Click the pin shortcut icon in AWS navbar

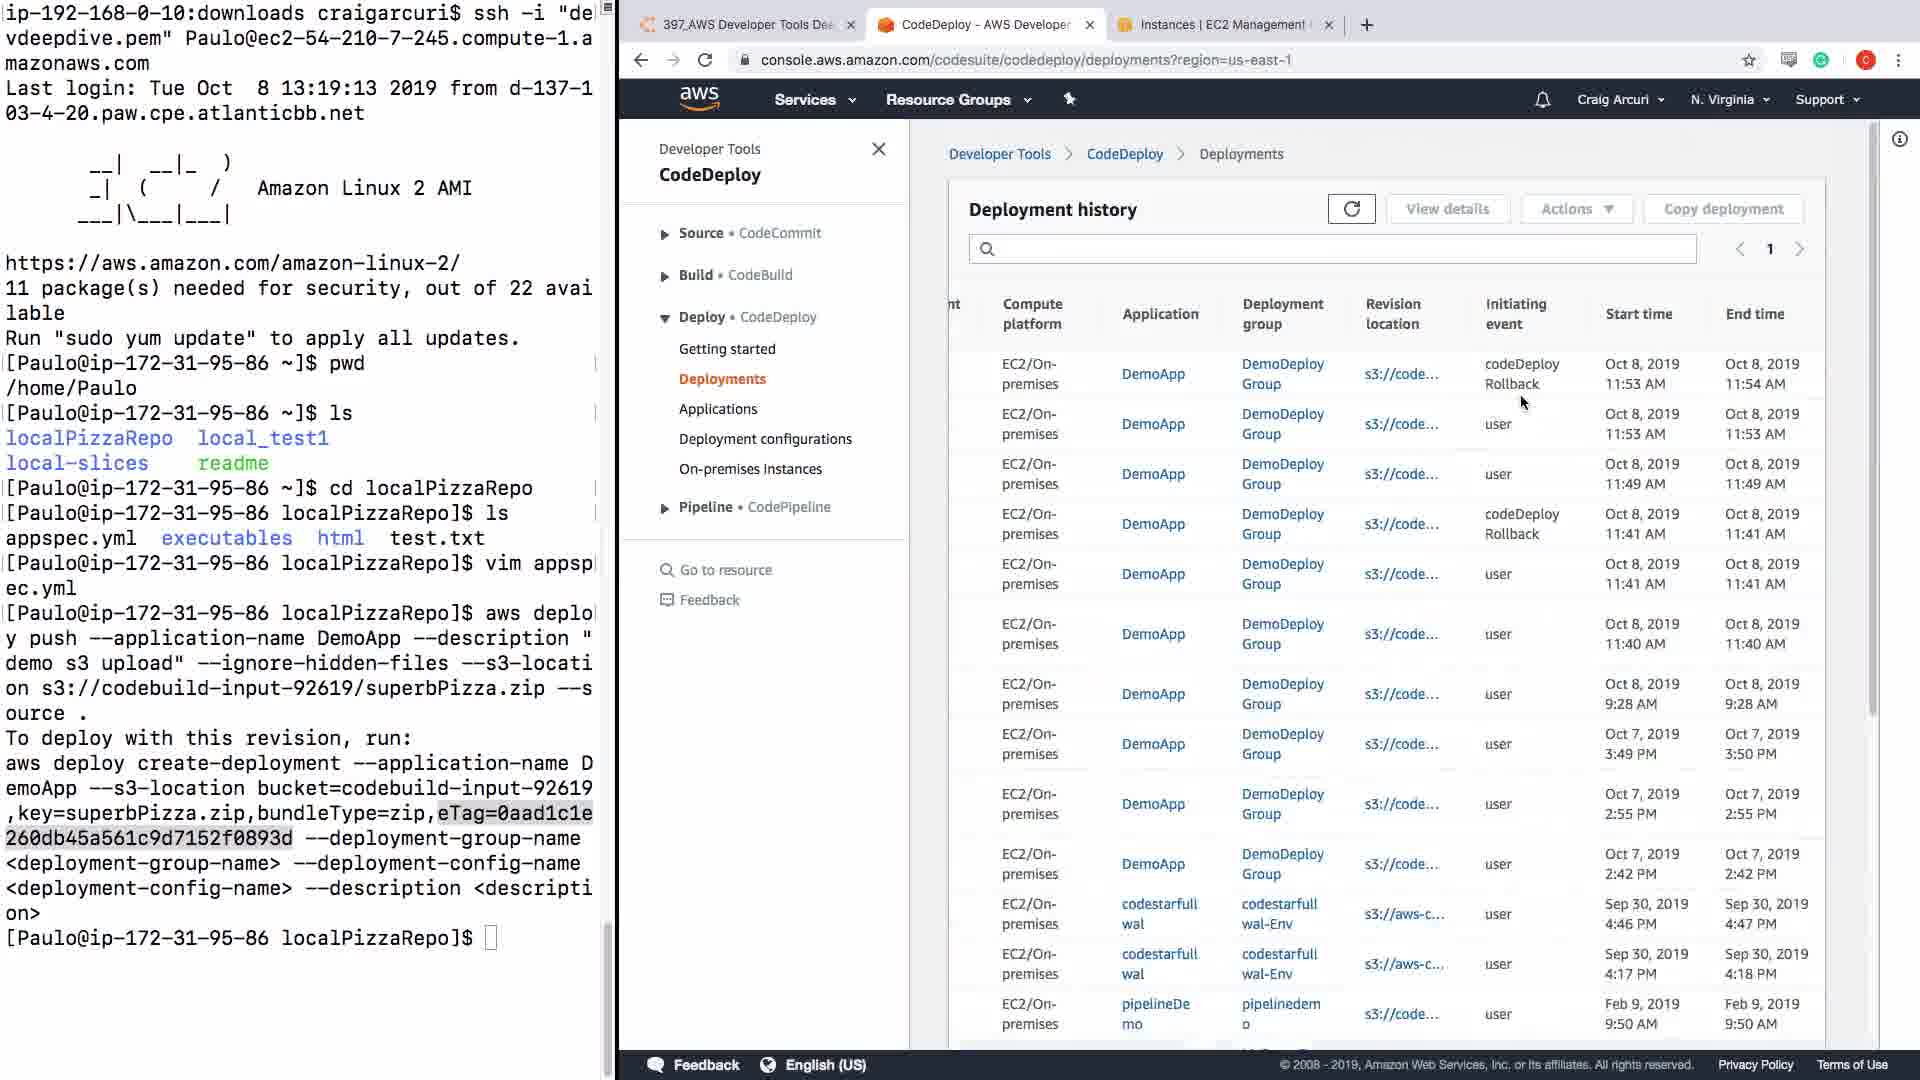1069,99
